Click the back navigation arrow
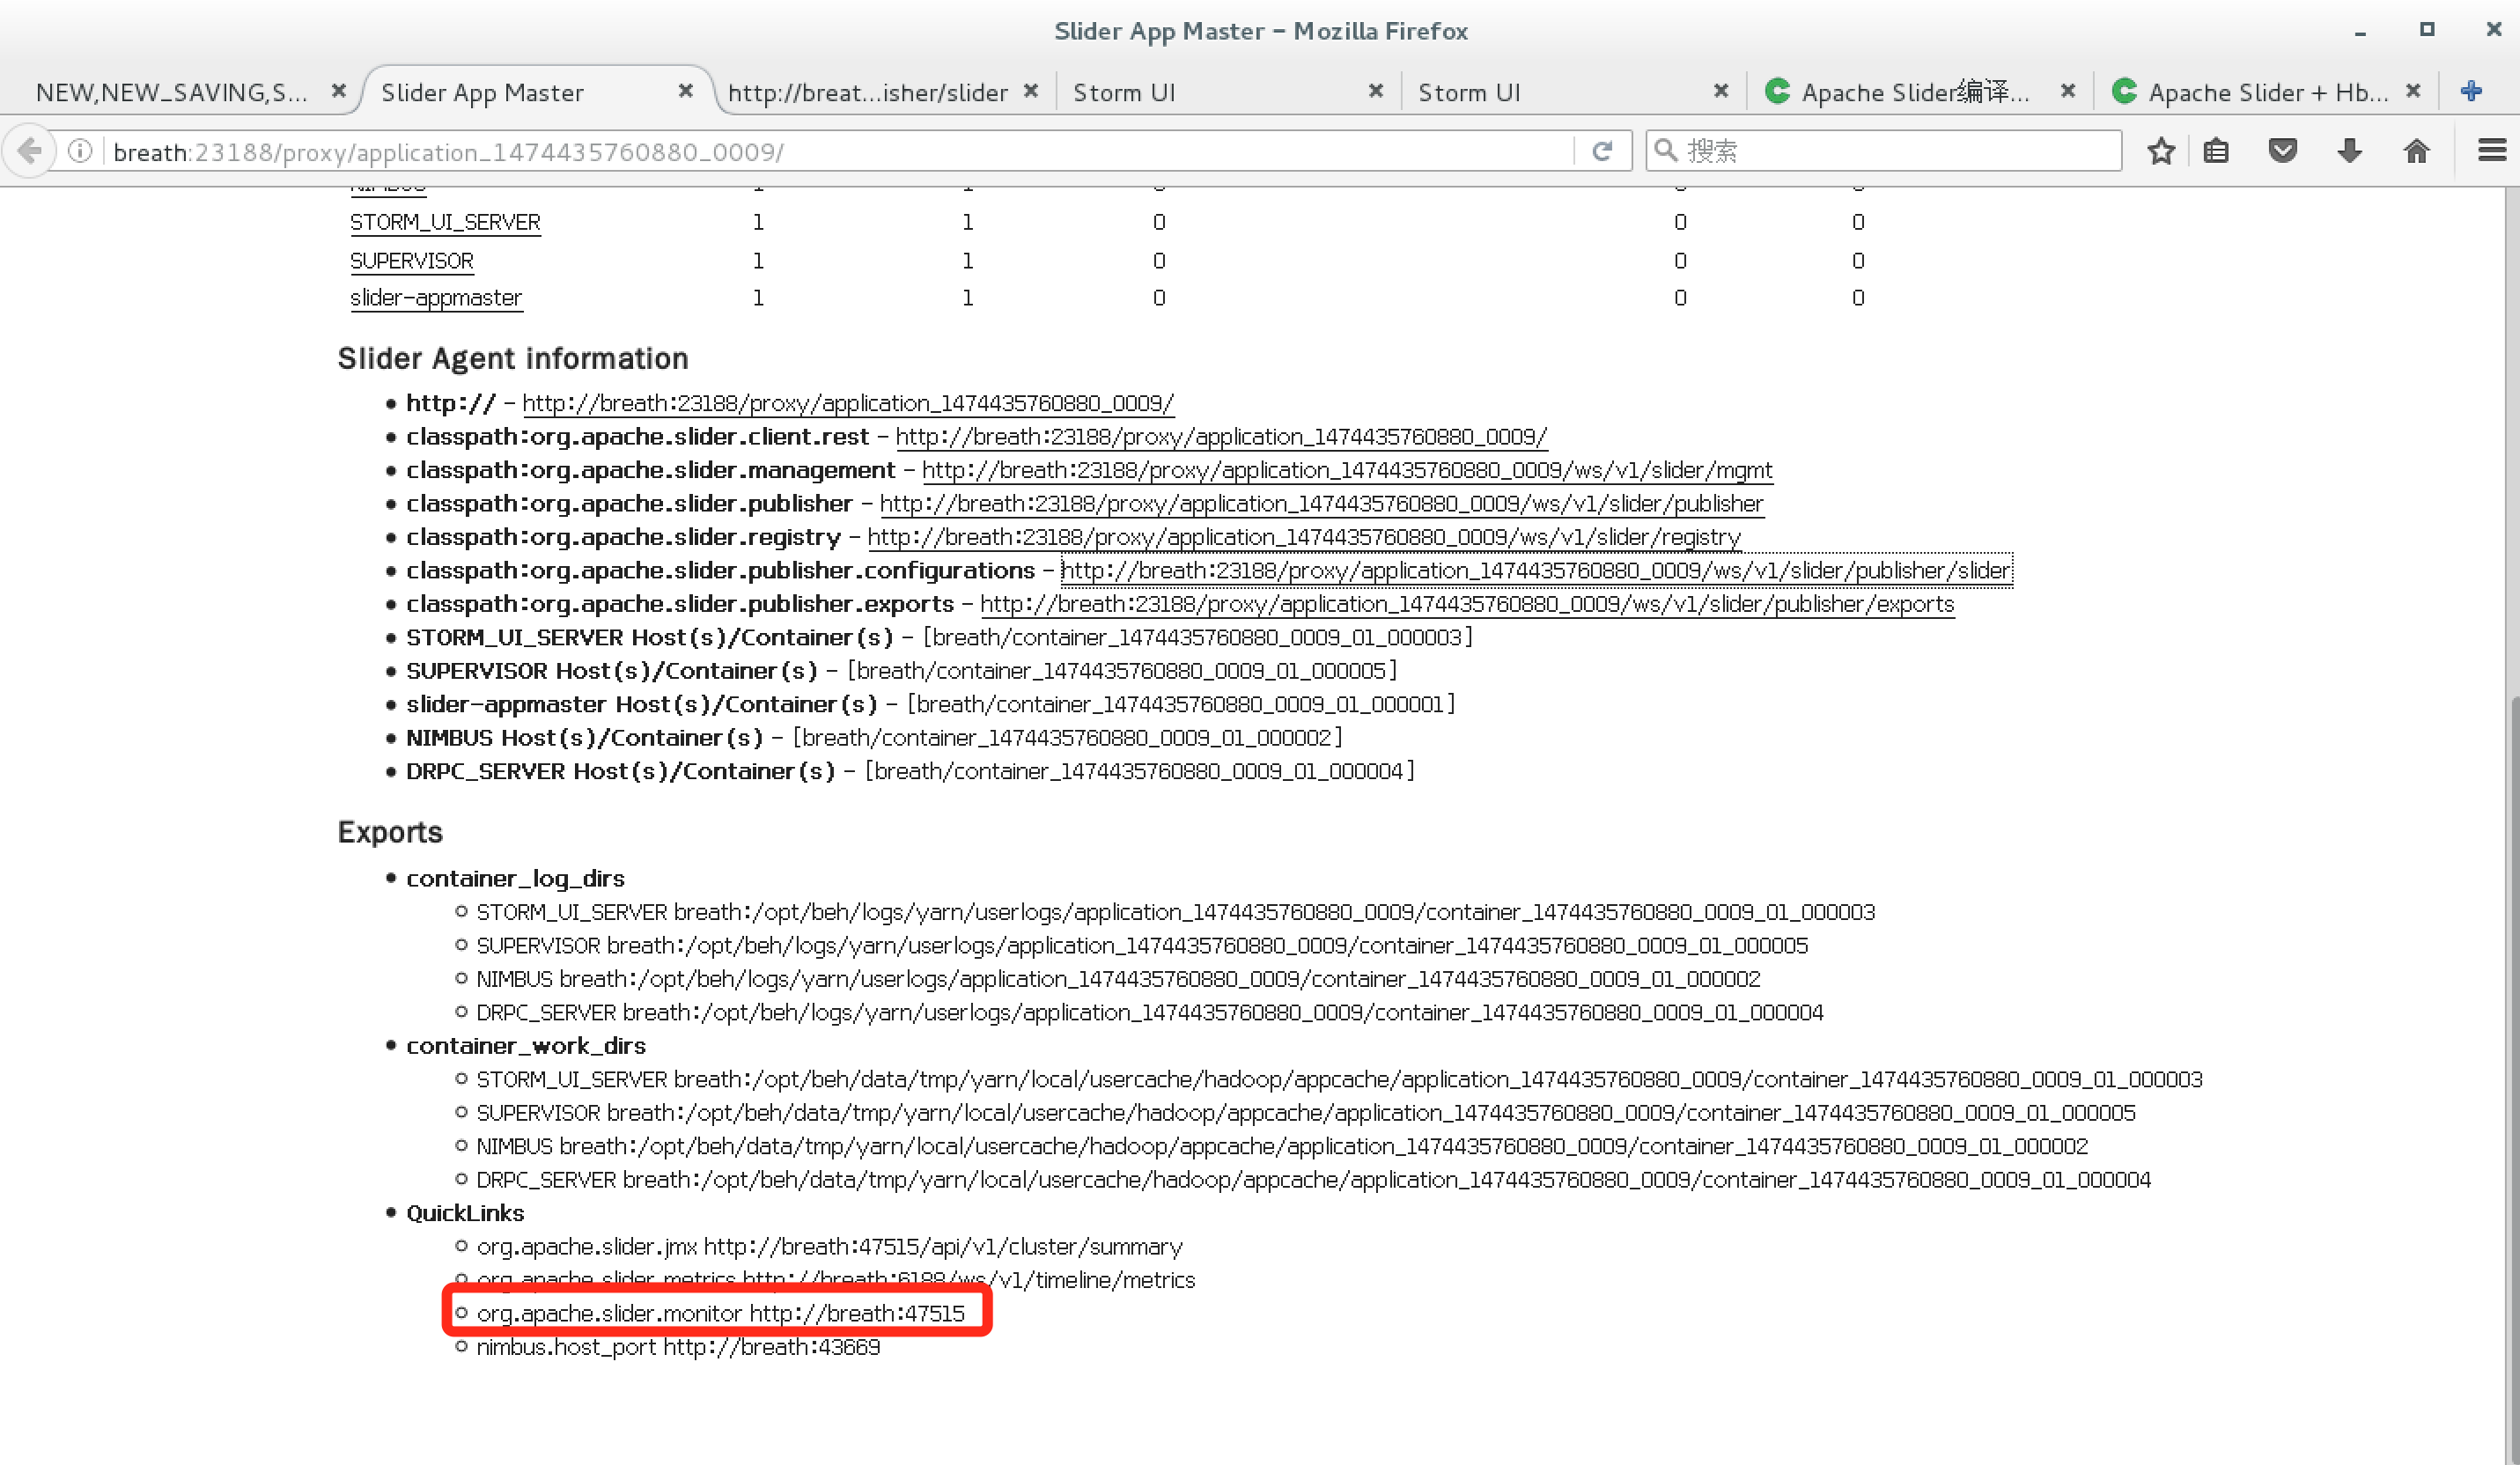 click(x=30, y=151)
